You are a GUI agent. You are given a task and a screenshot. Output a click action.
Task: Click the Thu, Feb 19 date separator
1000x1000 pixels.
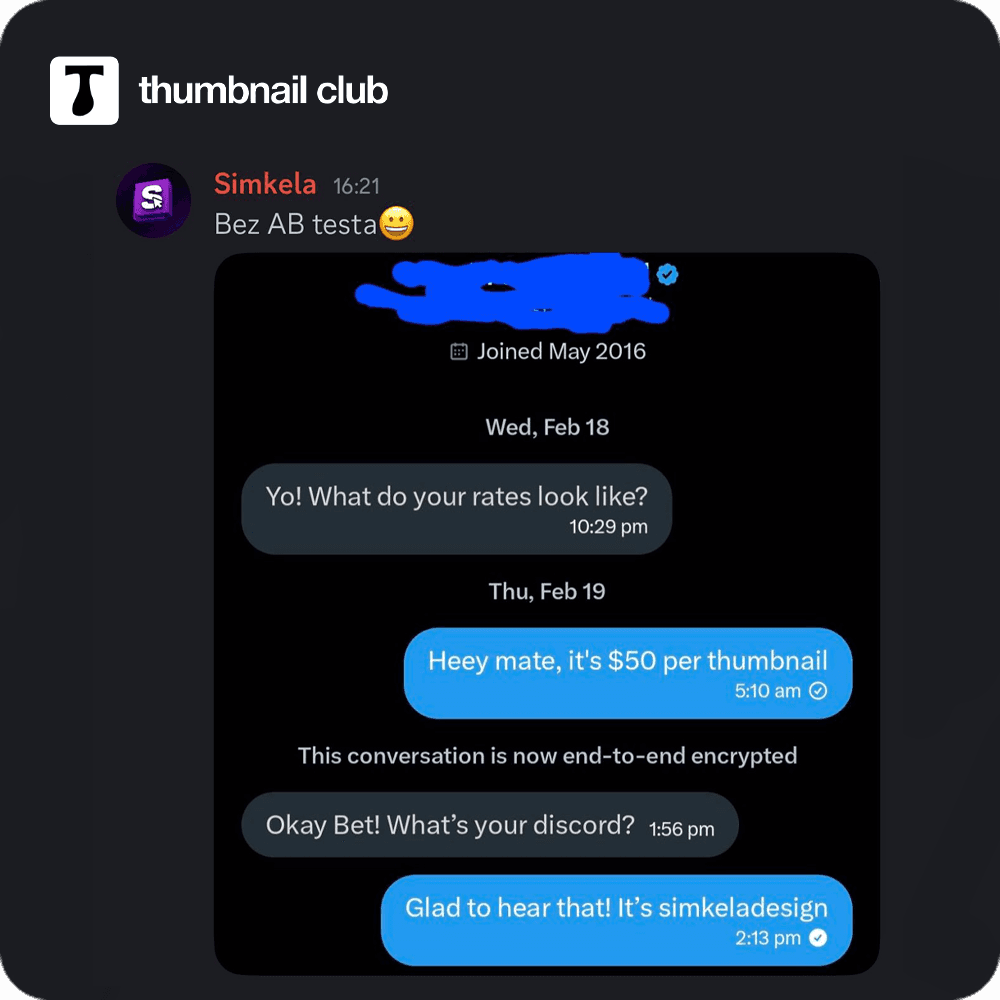click(547, 592)
